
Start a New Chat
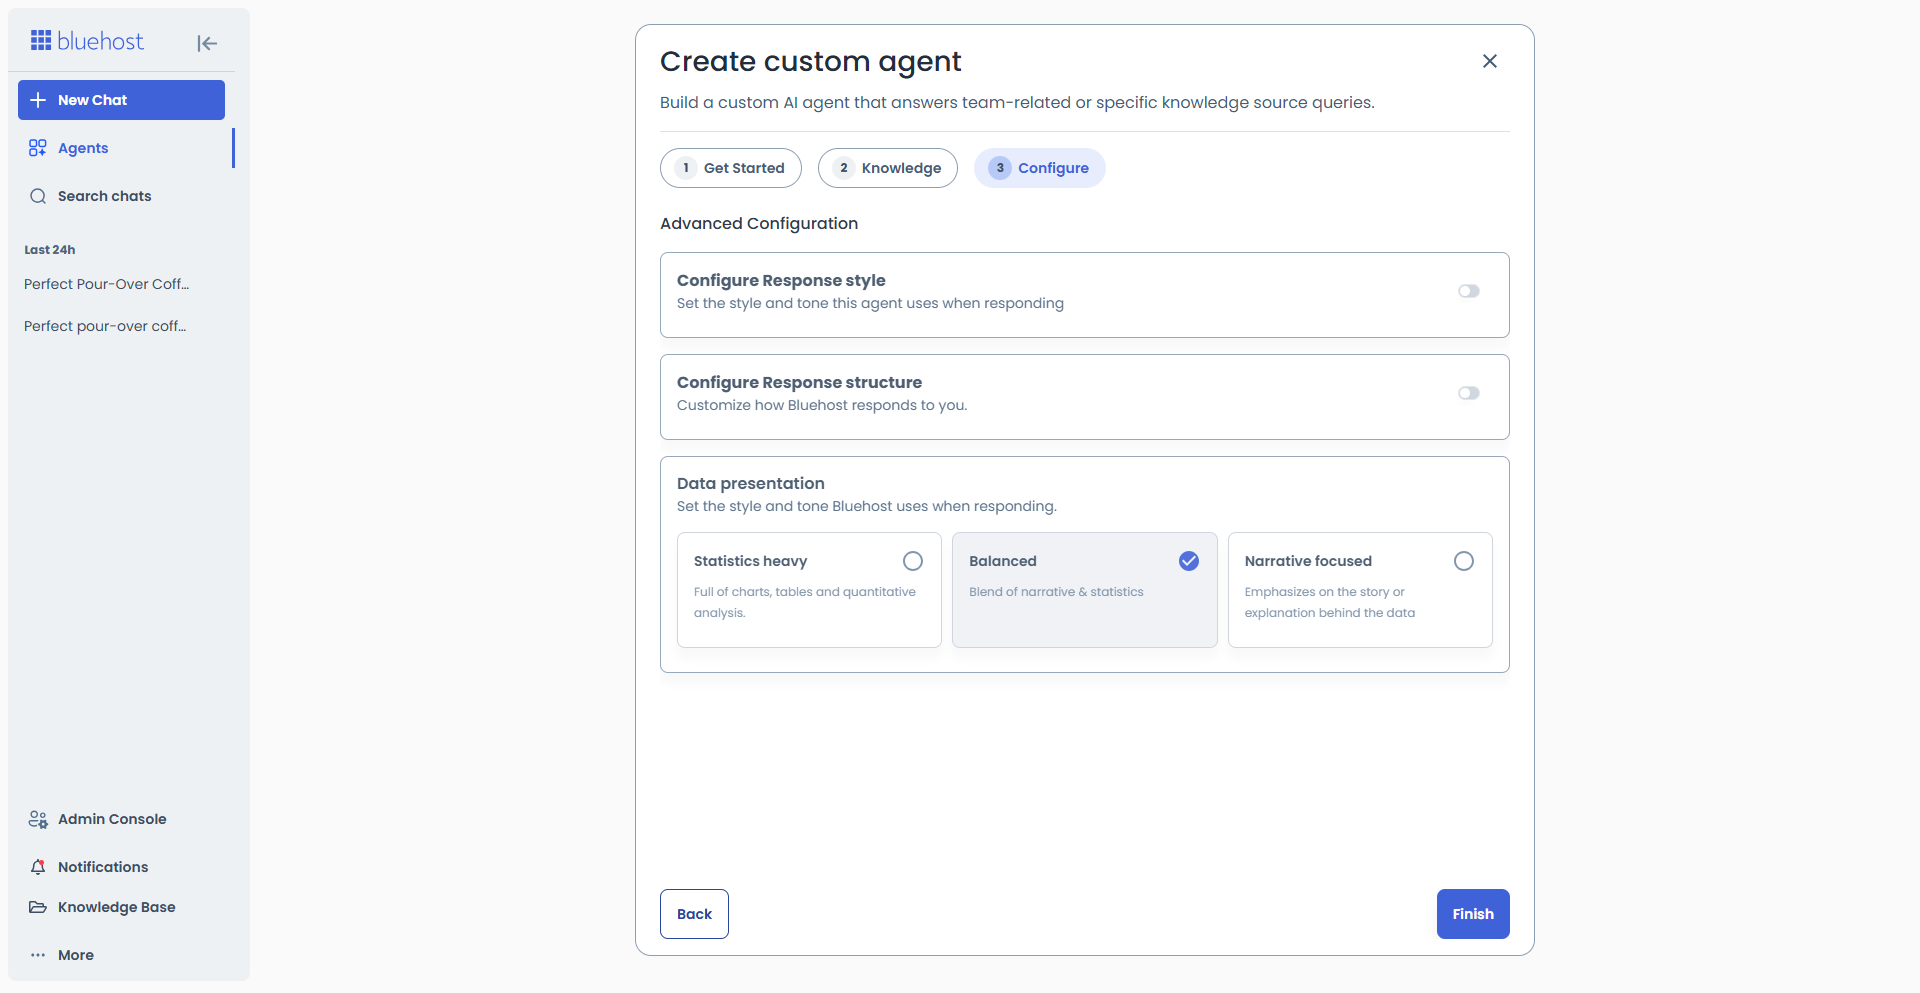[121, 100]
